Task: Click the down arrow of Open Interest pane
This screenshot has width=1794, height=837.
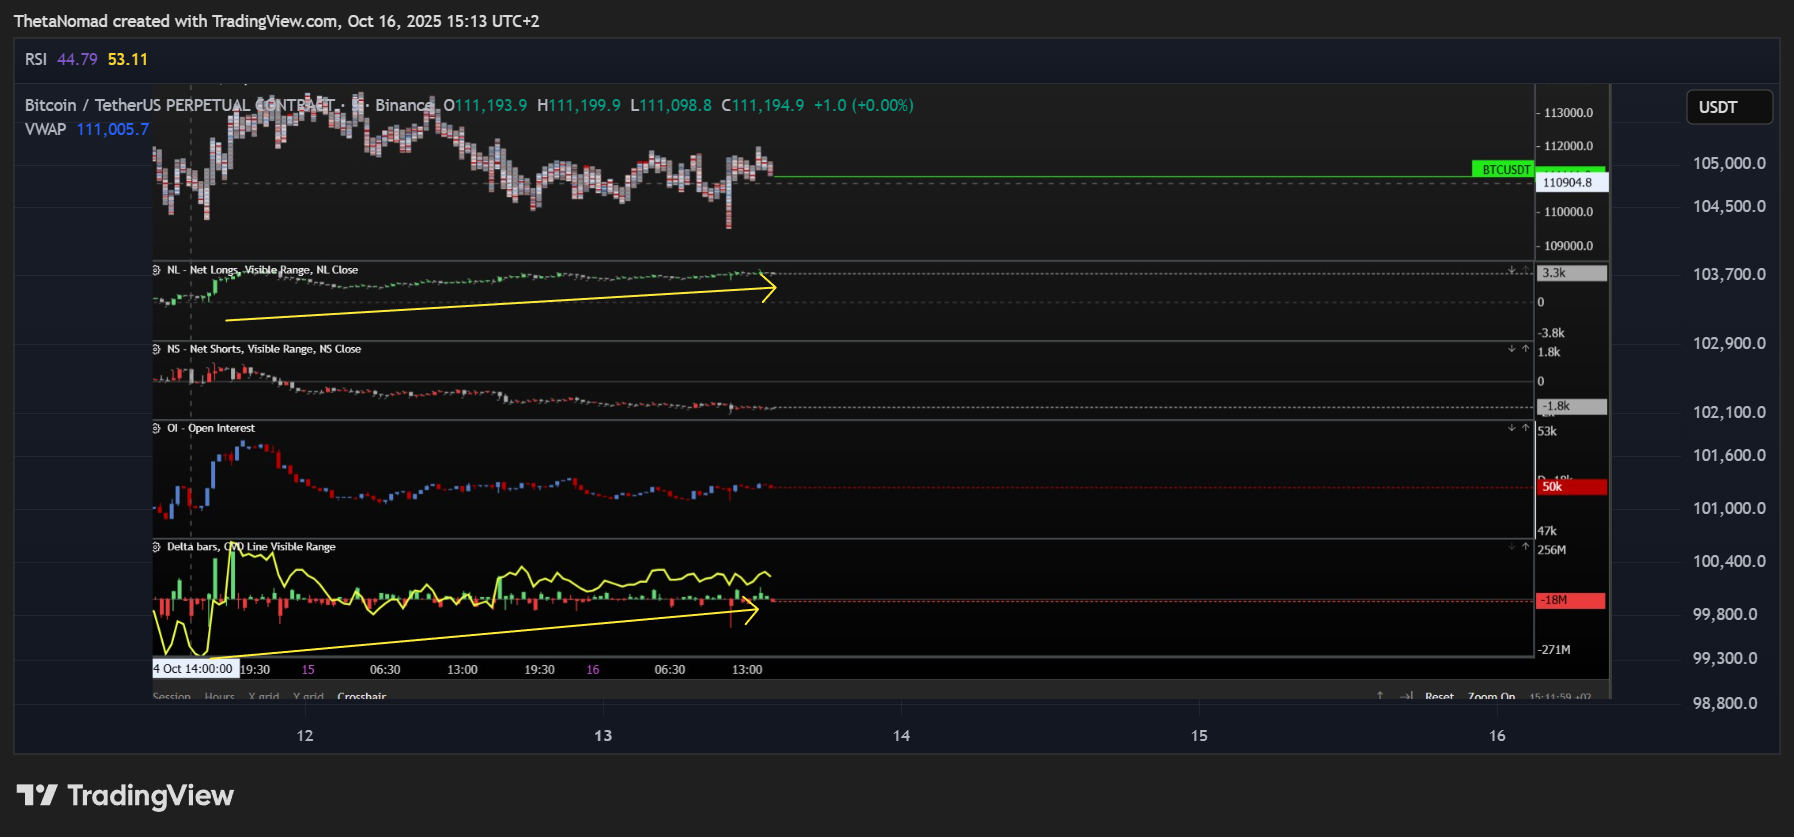Action: pos(1512,428)
